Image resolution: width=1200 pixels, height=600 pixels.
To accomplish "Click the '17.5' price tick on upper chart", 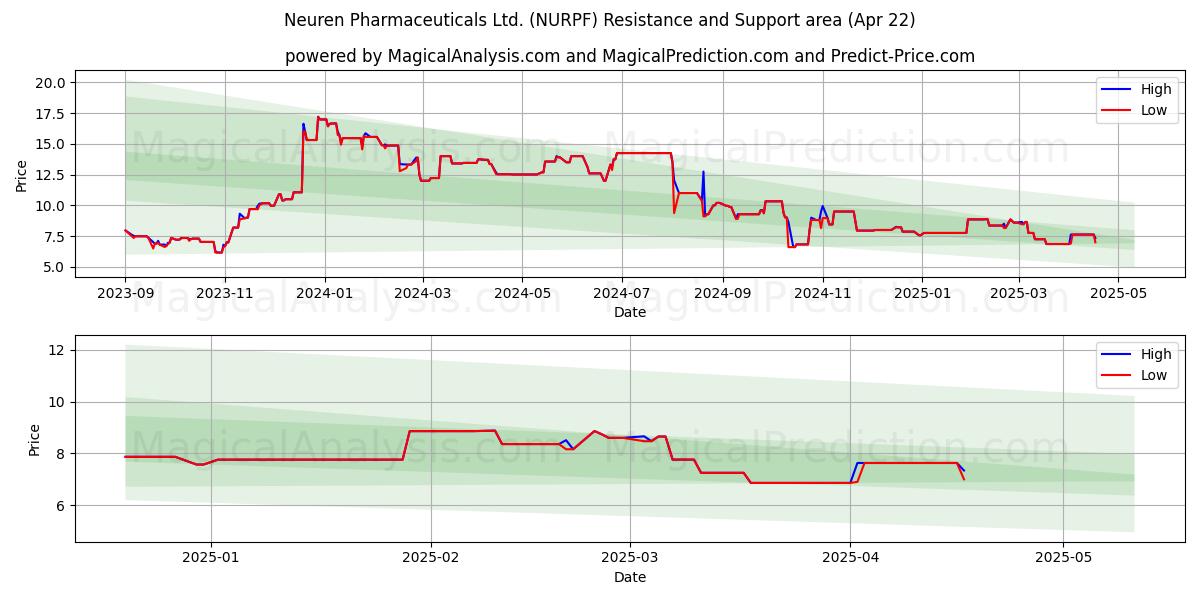I will (51, 114).
